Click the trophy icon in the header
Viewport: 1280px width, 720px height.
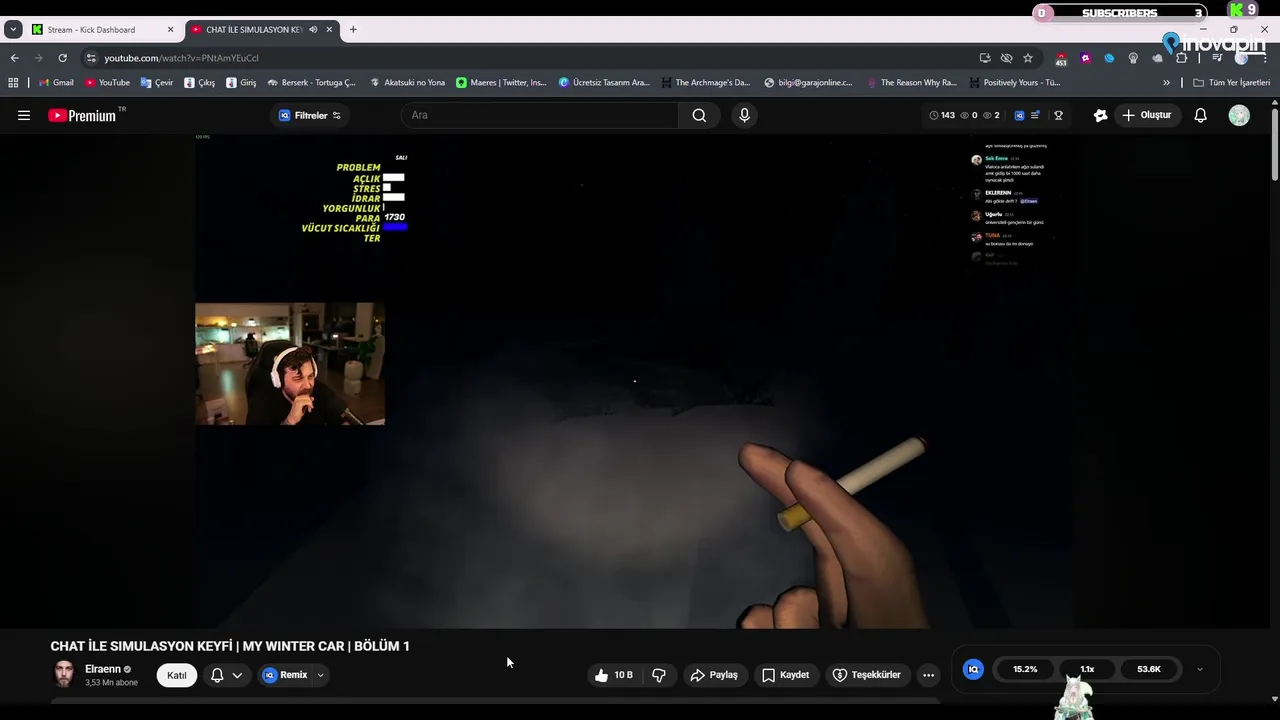1058,115
